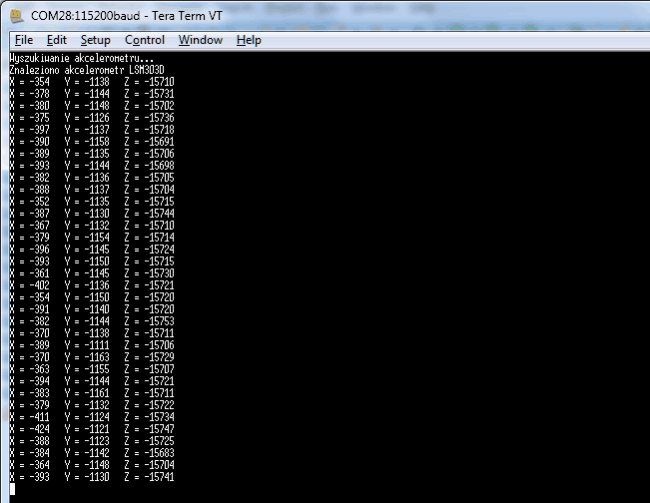Screen dimensions: 650x503
Task: Click the terminal cursor block at bottom
Action: point(12,489)
